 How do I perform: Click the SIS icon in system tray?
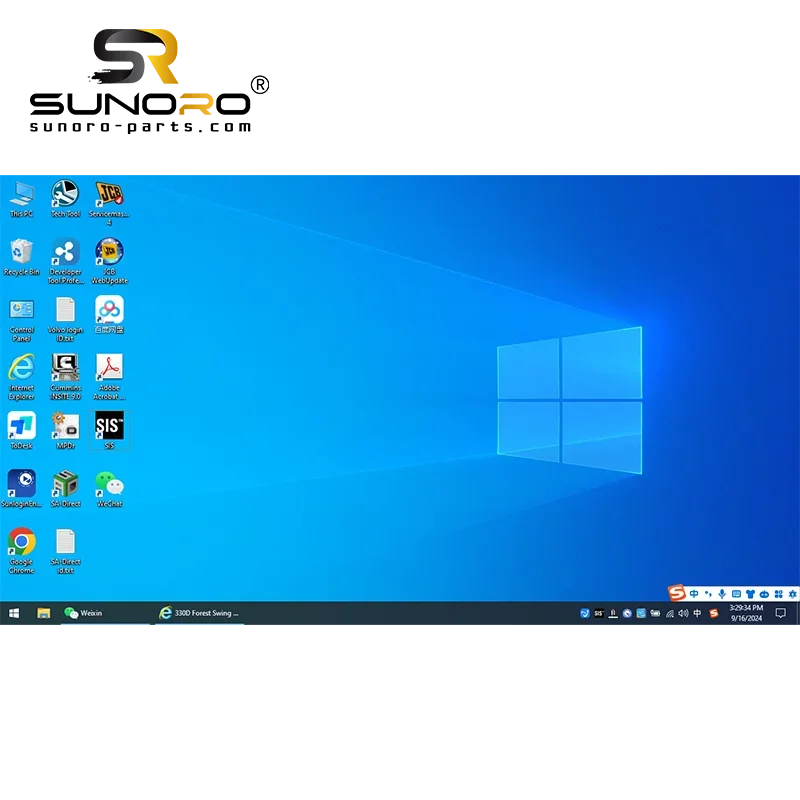(599, 613)
